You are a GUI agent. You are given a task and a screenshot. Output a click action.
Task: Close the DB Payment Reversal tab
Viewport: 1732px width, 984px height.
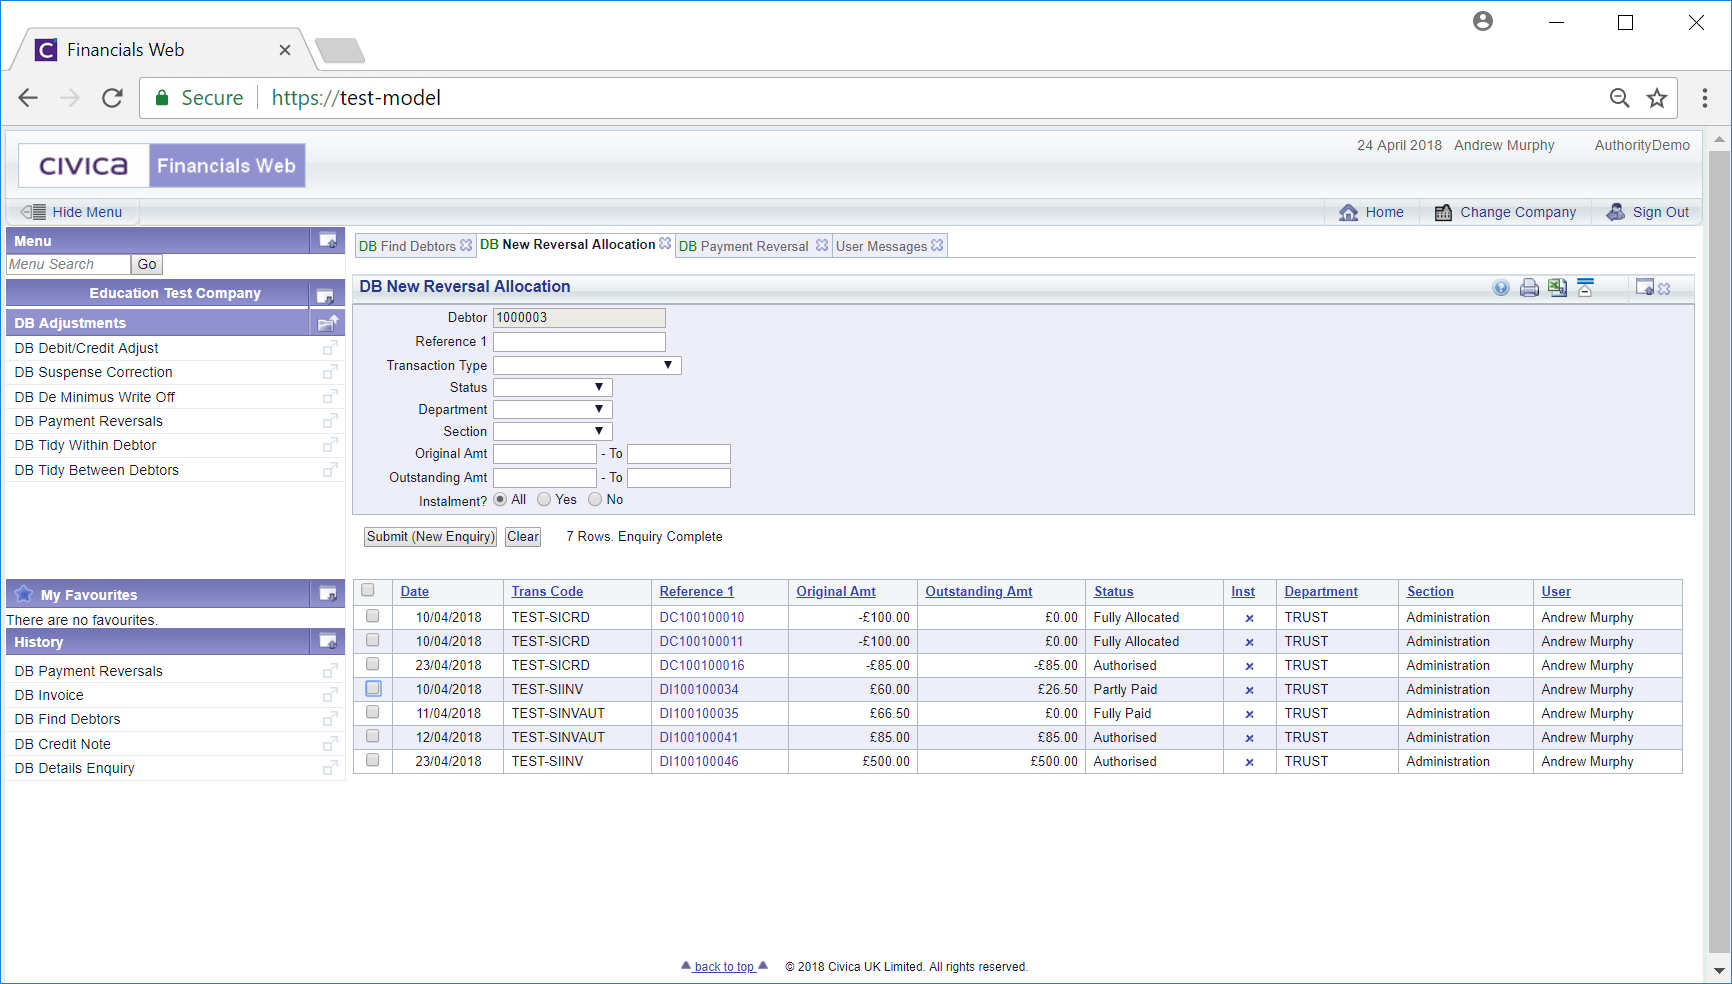pos(822,246)
